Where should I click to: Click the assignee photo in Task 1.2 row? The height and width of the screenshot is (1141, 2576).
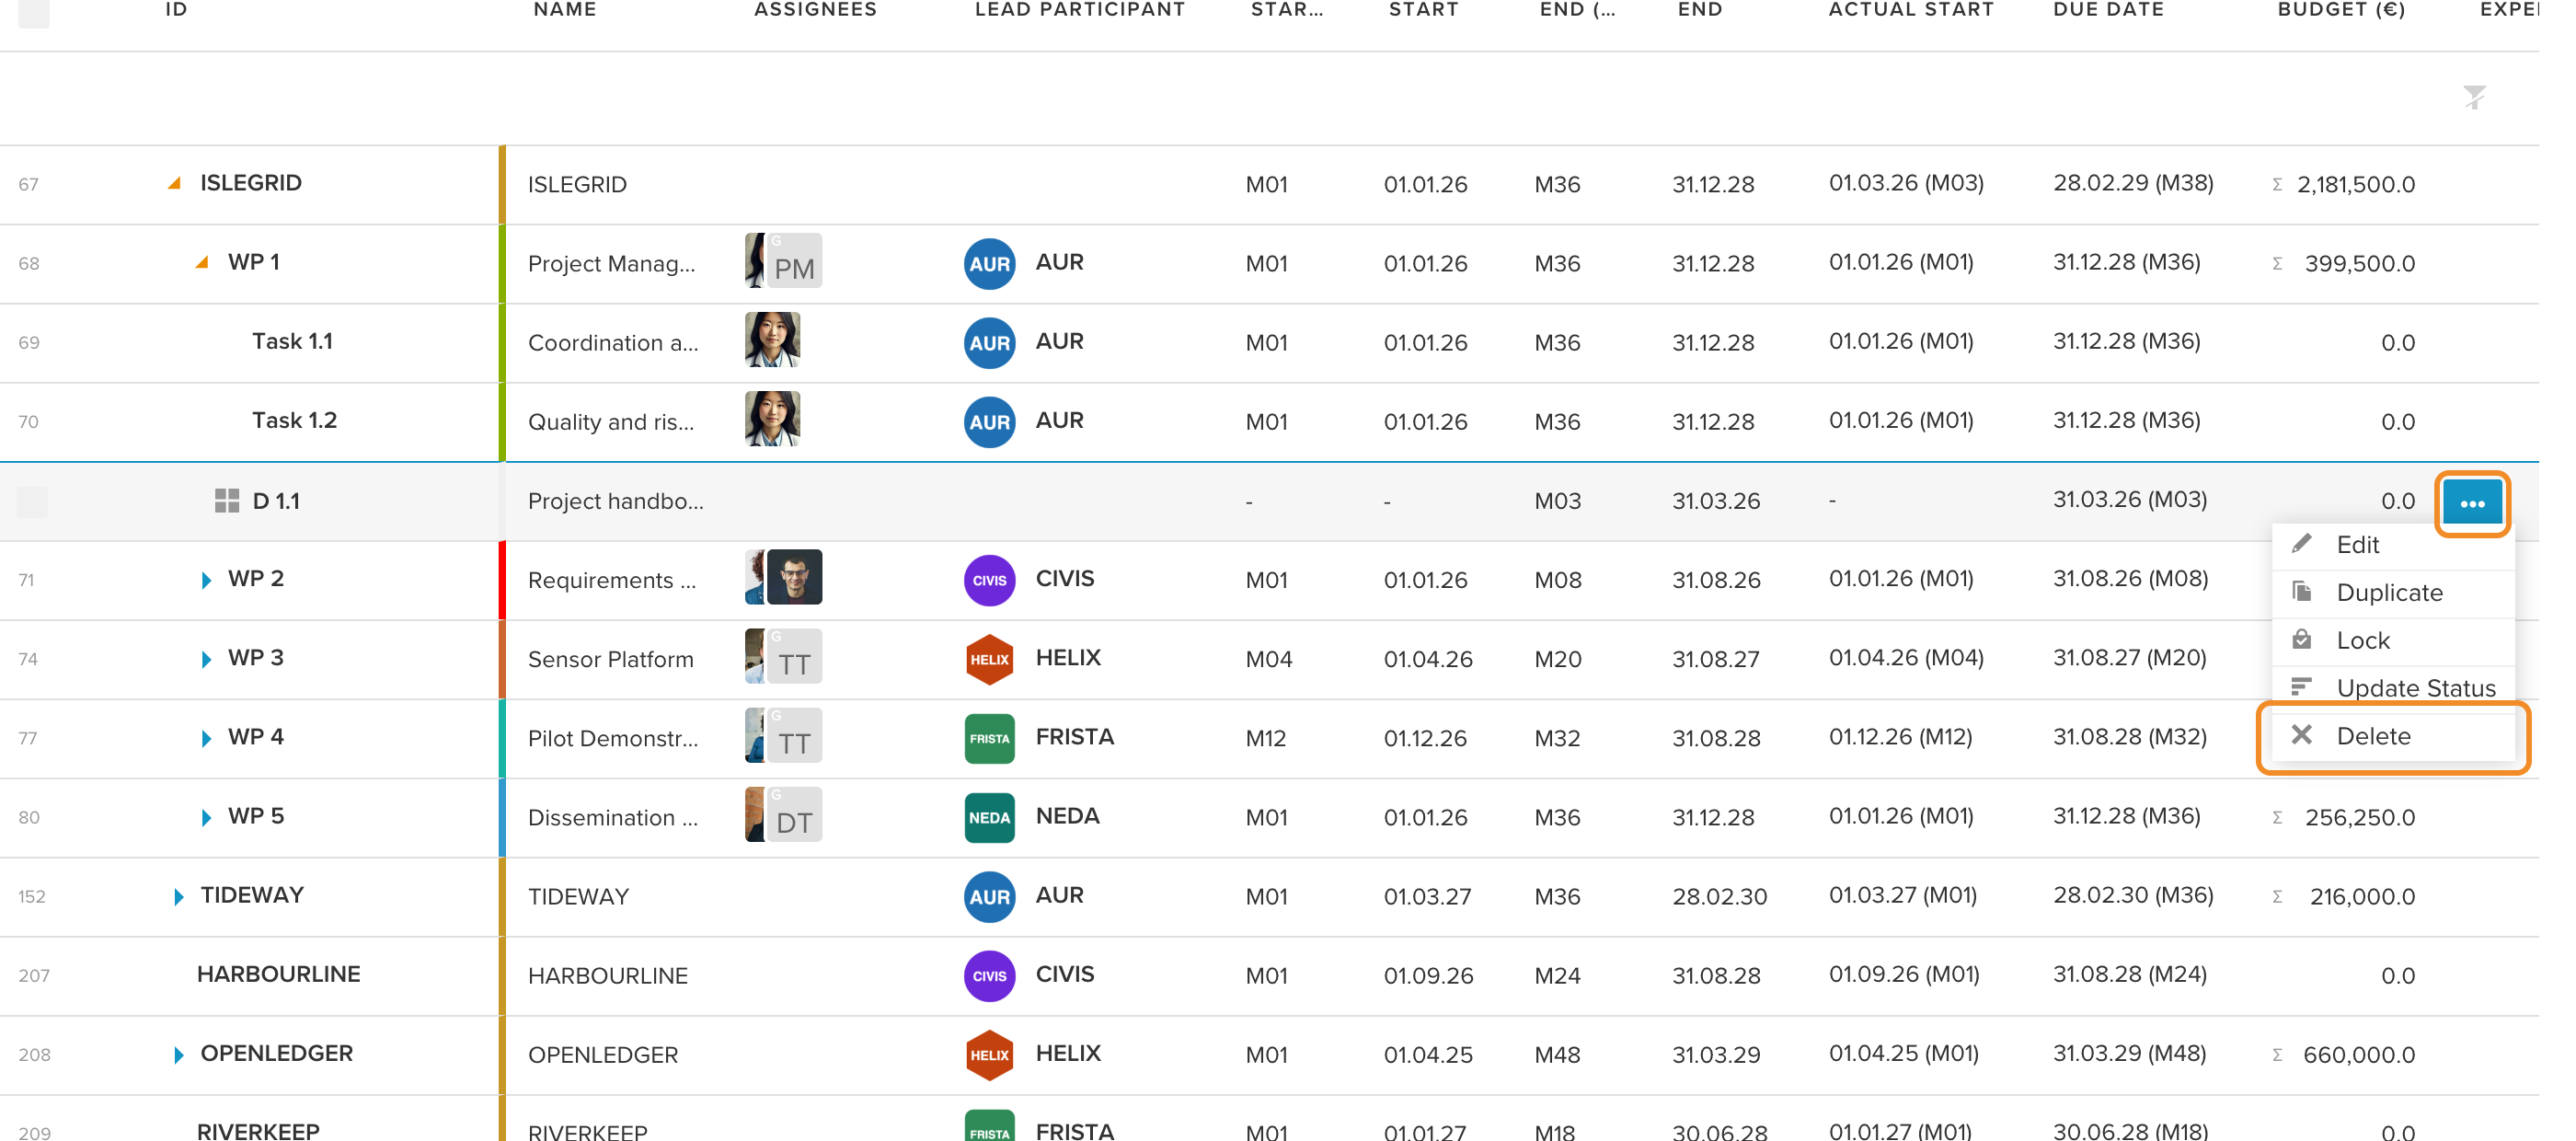click(x=772, y=418)
